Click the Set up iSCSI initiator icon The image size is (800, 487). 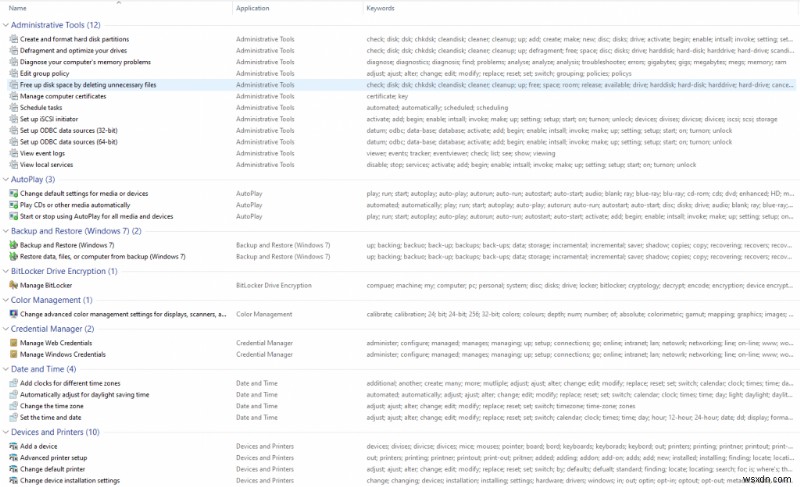tap(14, 119)
